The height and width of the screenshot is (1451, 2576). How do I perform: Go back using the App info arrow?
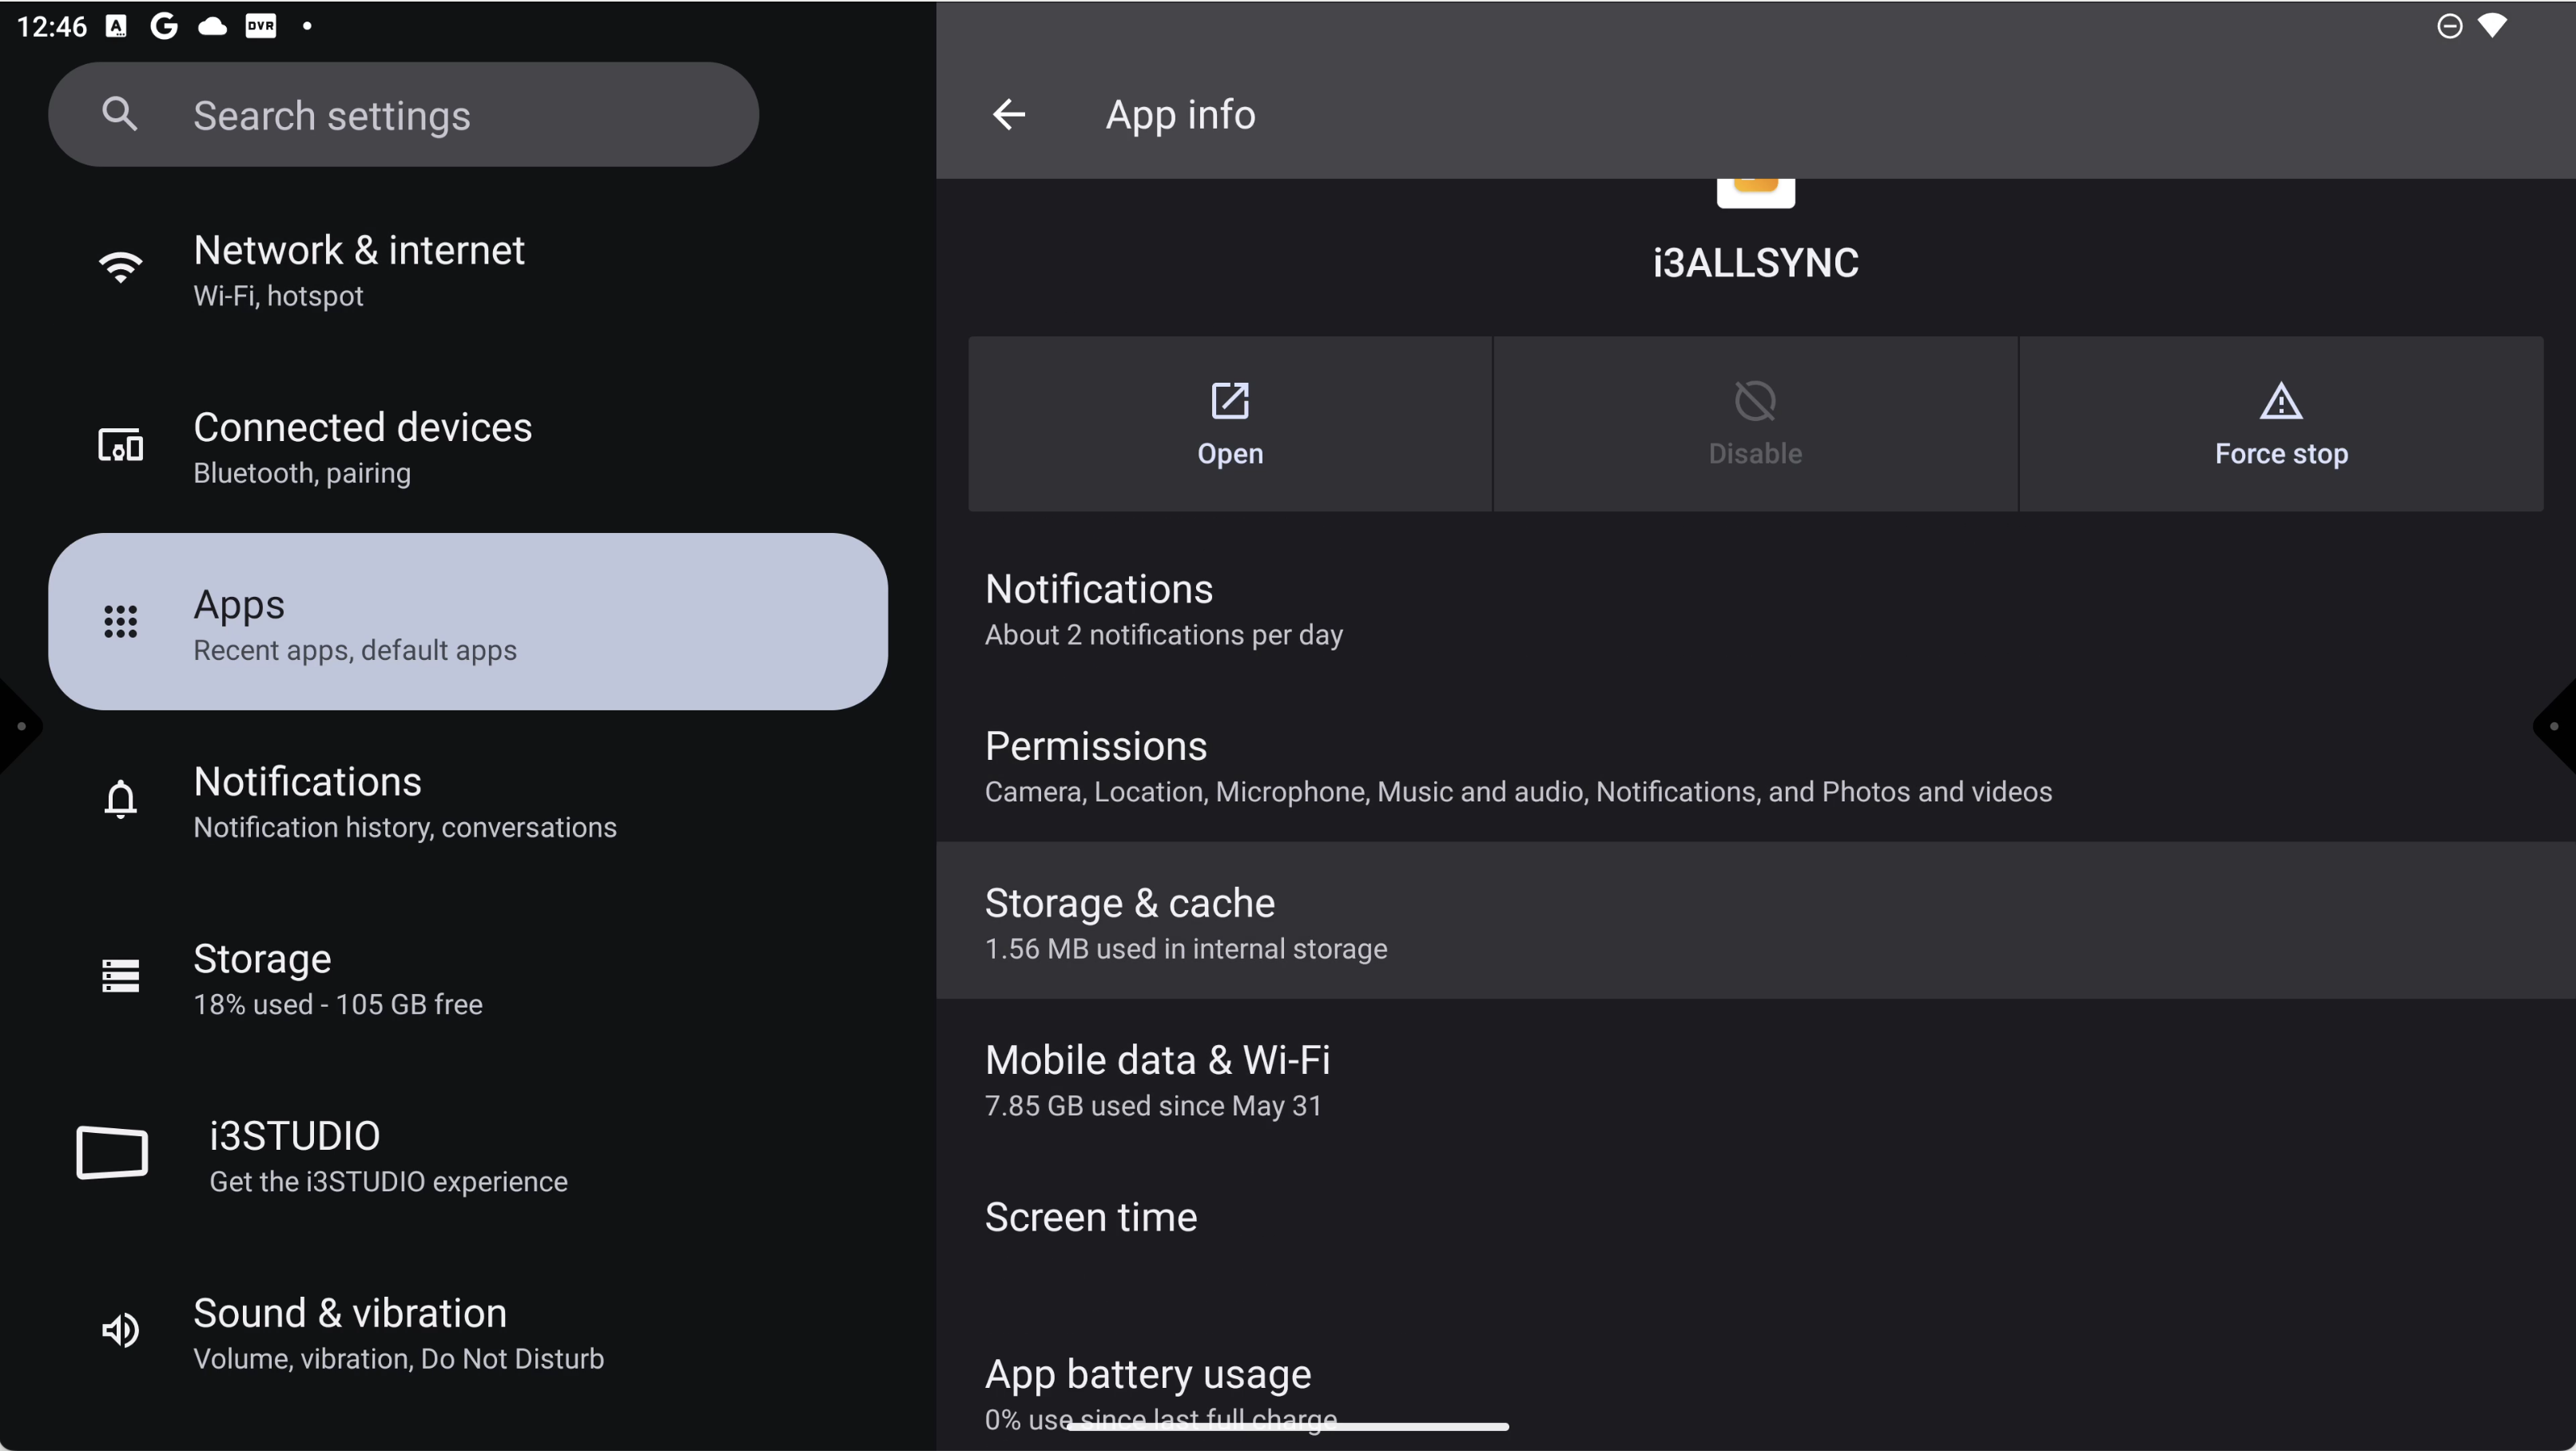click(x=1008, y=114)
